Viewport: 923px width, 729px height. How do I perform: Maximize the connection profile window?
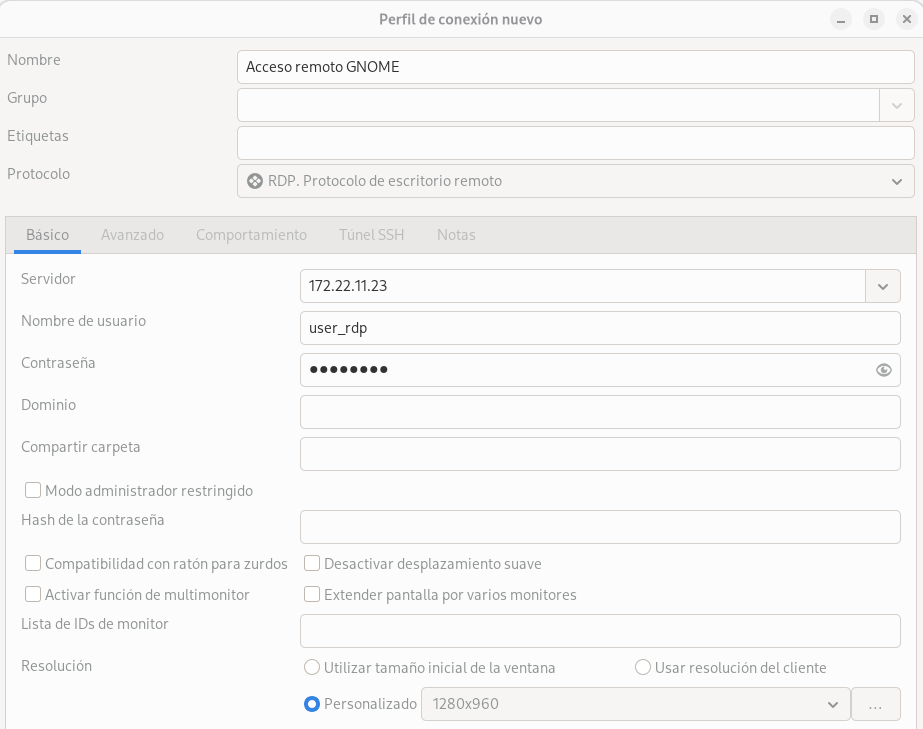coord(874,19)
